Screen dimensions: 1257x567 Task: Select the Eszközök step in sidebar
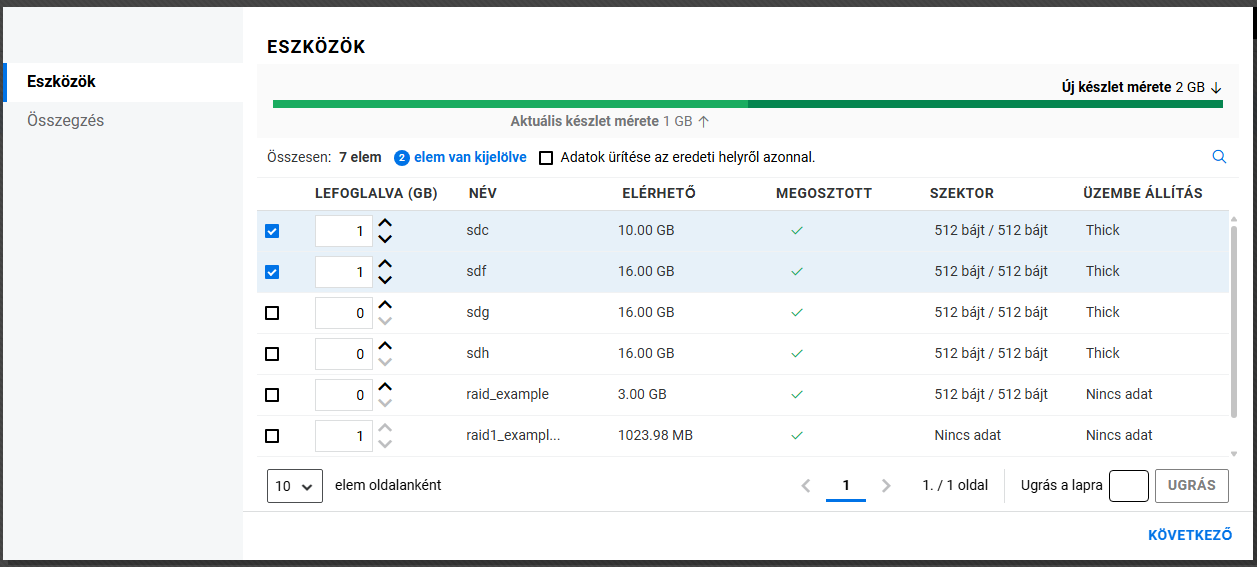coord(62,82)
